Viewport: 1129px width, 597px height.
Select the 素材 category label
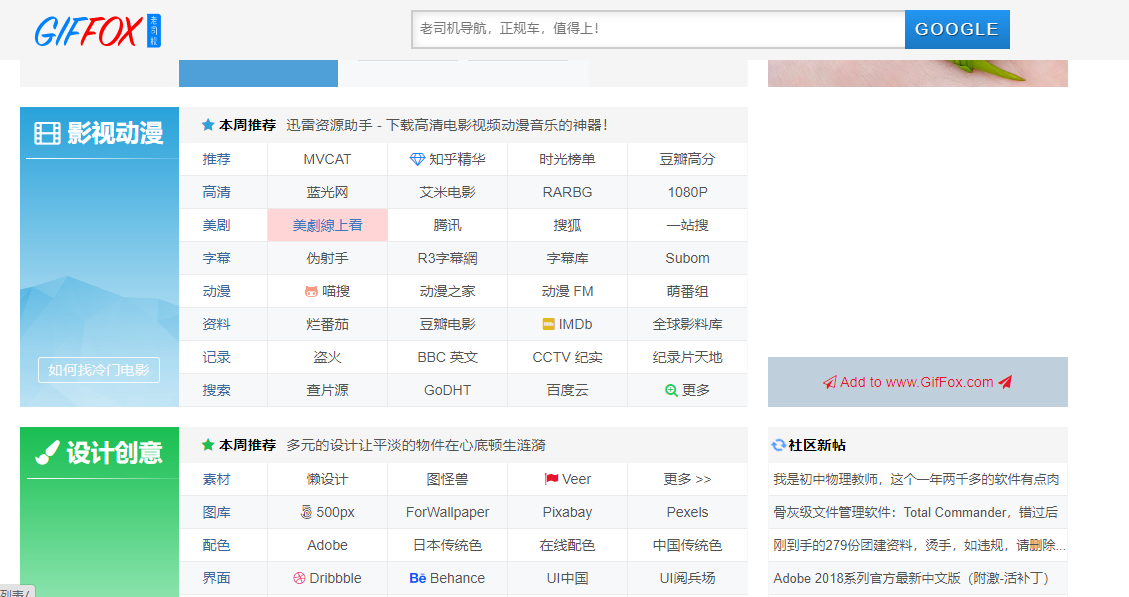pos(216,480)
